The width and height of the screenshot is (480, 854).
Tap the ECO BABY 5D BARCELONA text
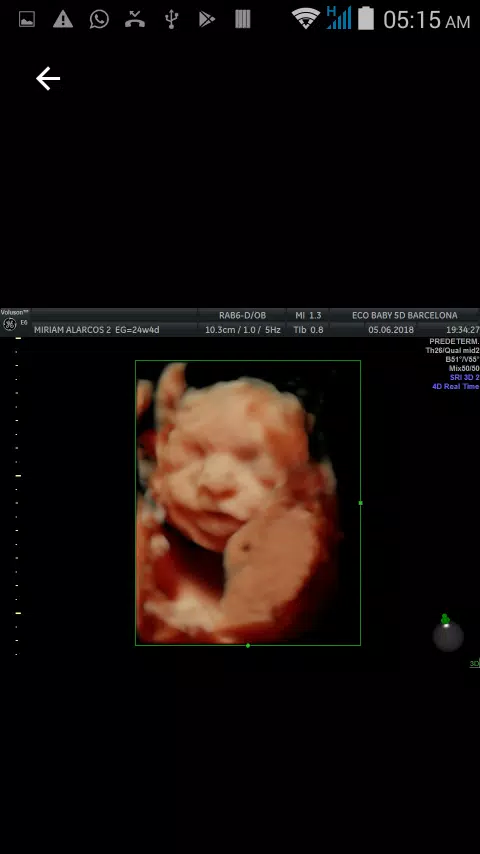click(x=405, y=315)
